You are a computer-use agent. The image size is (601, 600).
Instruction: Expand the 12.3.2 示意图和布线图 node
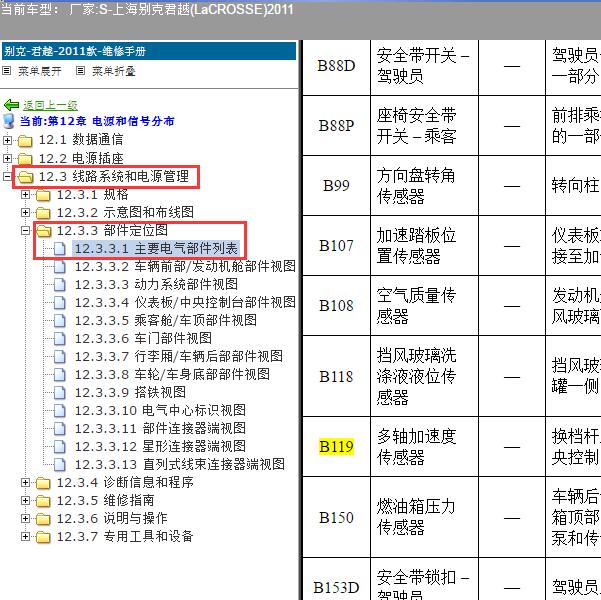(x=25, y=212)
